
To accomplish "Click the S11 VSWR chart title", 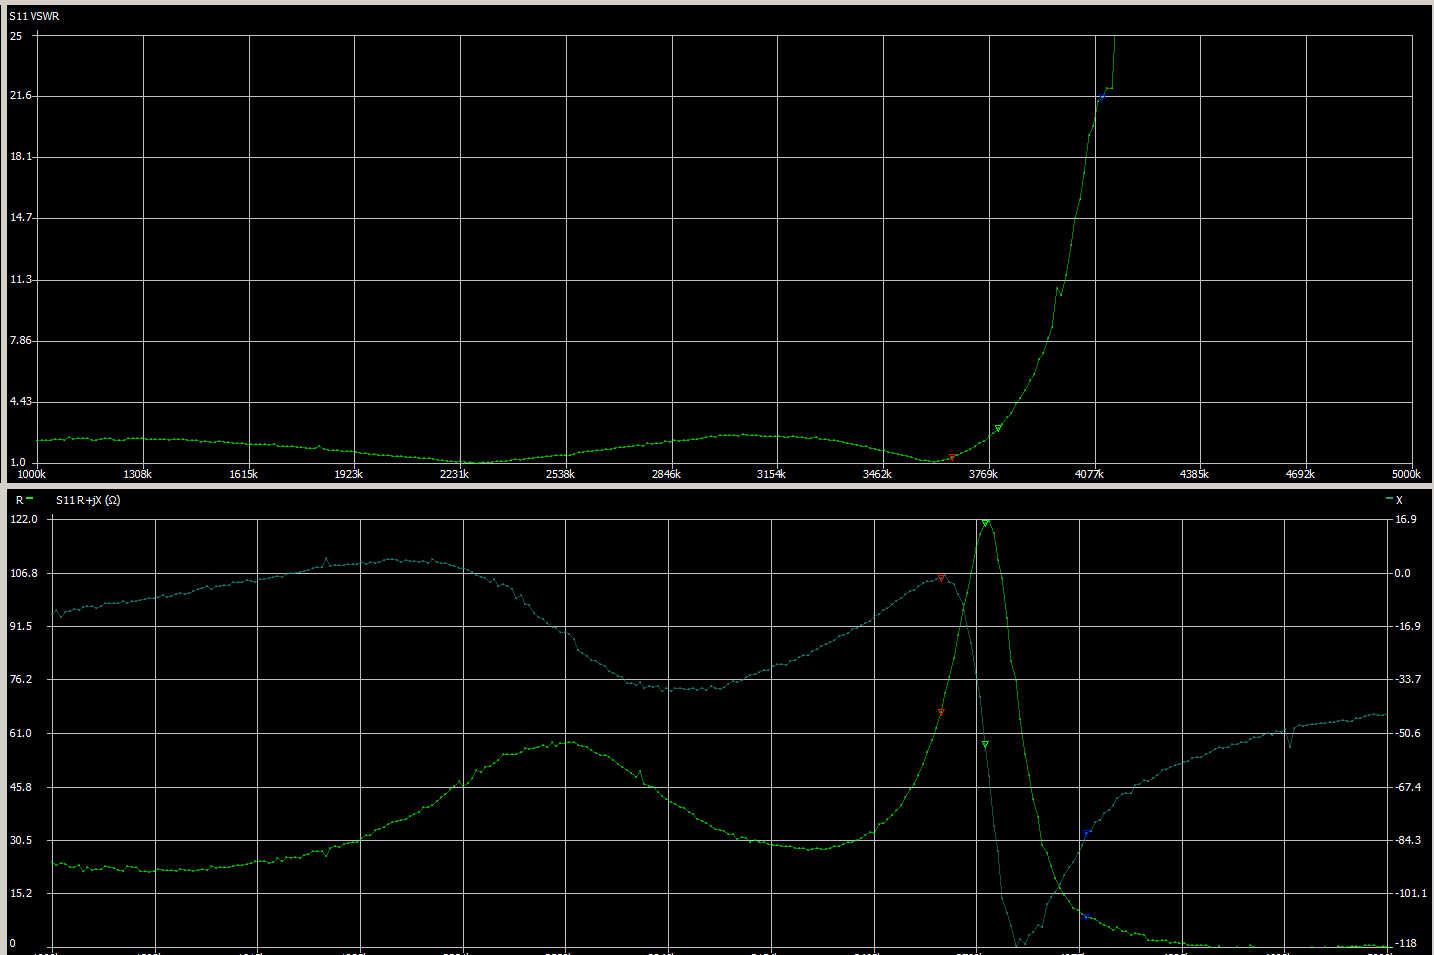I will pyautogui.click(x=34, y=16).
